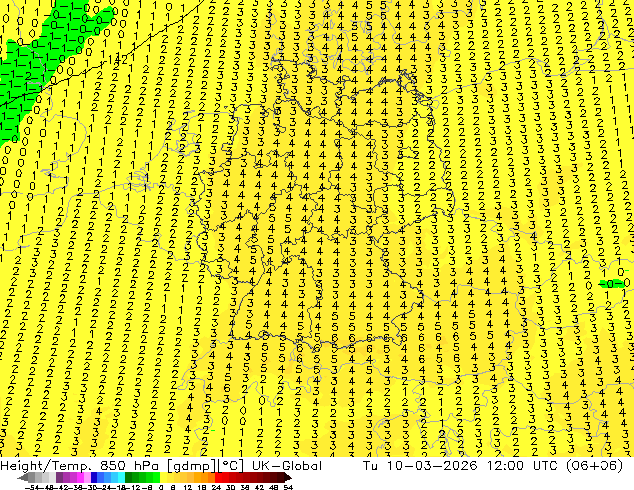This screenshot has width=634, height=490.
Task: Click the cyan legend swatch near -18
Action: 121,477
